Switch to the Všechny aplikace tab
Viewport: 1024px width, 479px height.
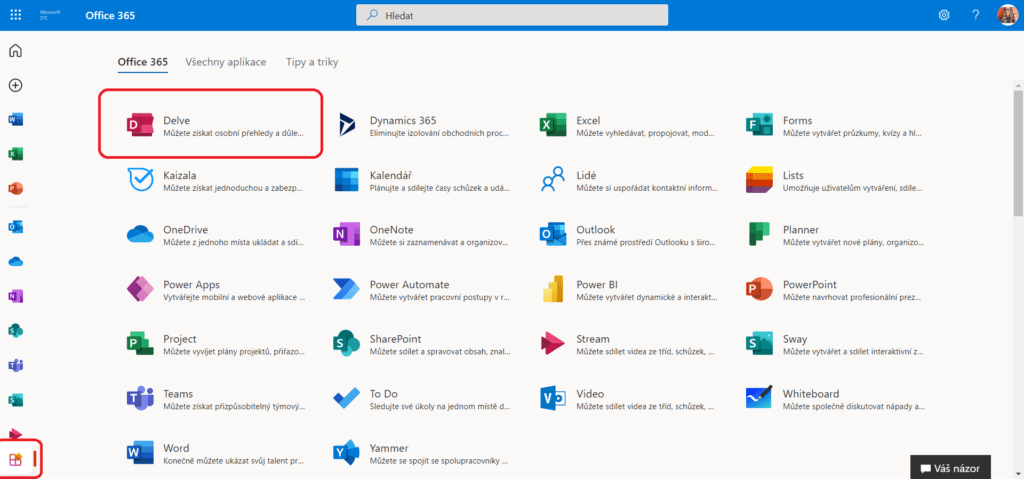point(225,62)
